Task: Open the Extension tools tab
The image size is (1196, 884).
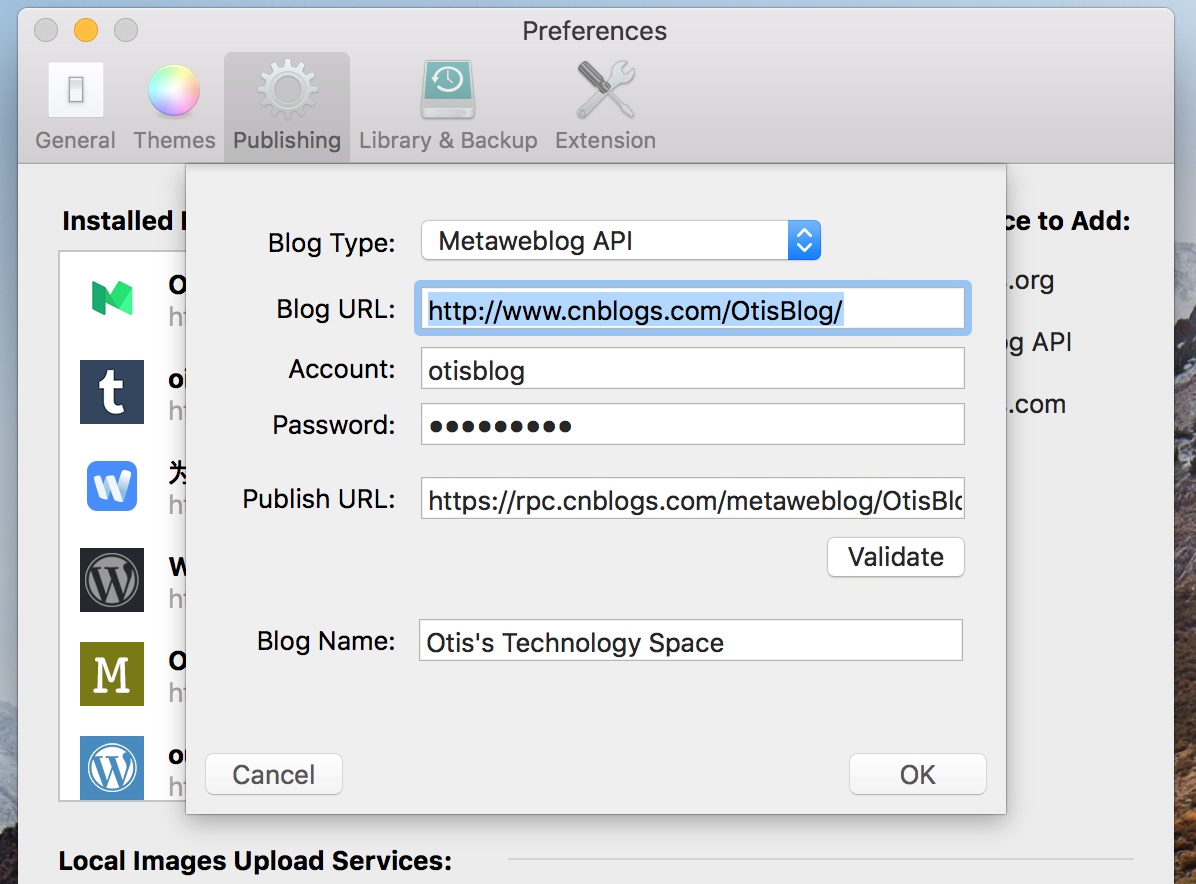Action: (x=605, y=107)
